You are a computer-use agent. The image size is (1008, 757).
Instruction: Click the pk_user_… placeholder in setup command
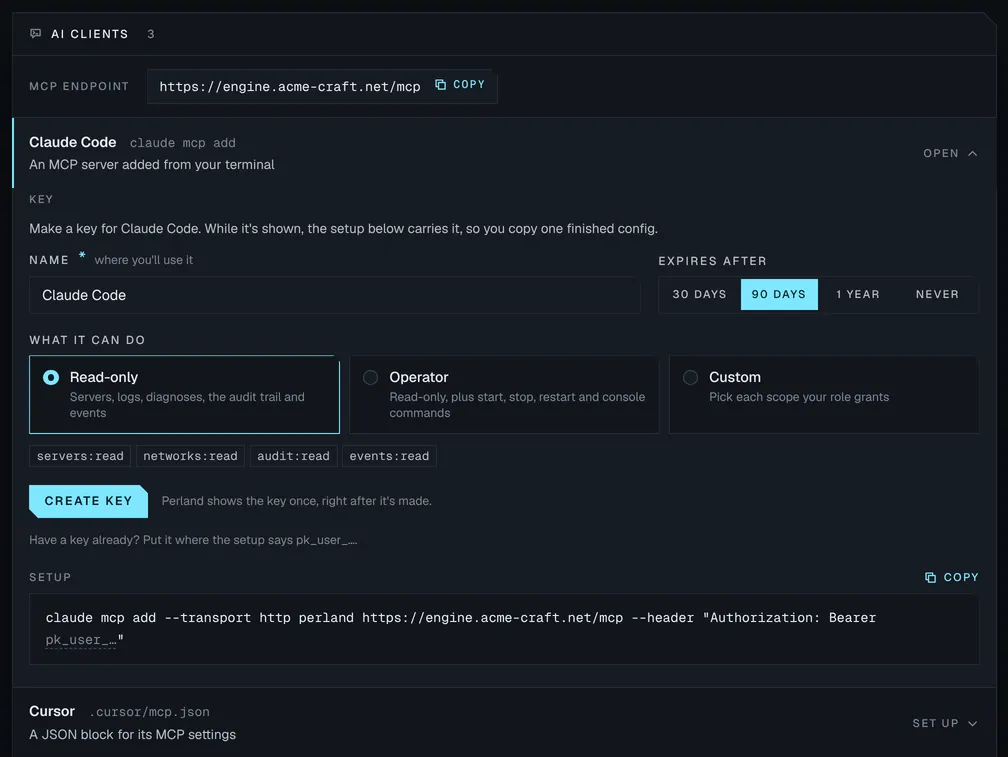point(81,640)
